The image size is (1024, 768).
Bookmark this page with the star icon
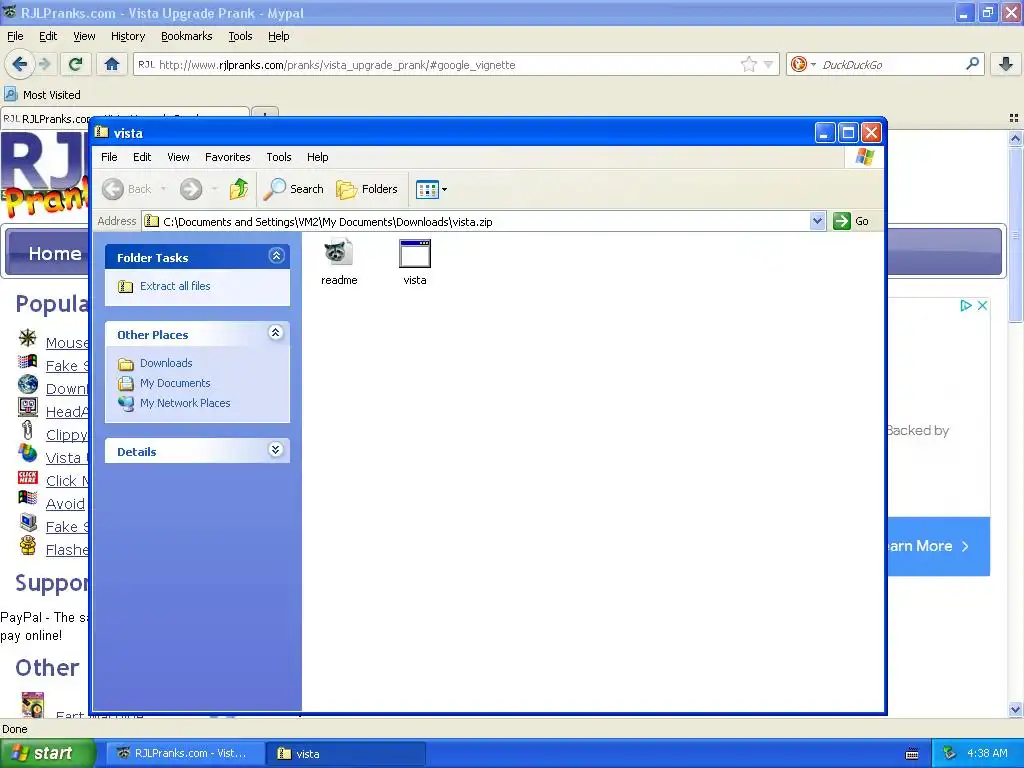[748, 64]
